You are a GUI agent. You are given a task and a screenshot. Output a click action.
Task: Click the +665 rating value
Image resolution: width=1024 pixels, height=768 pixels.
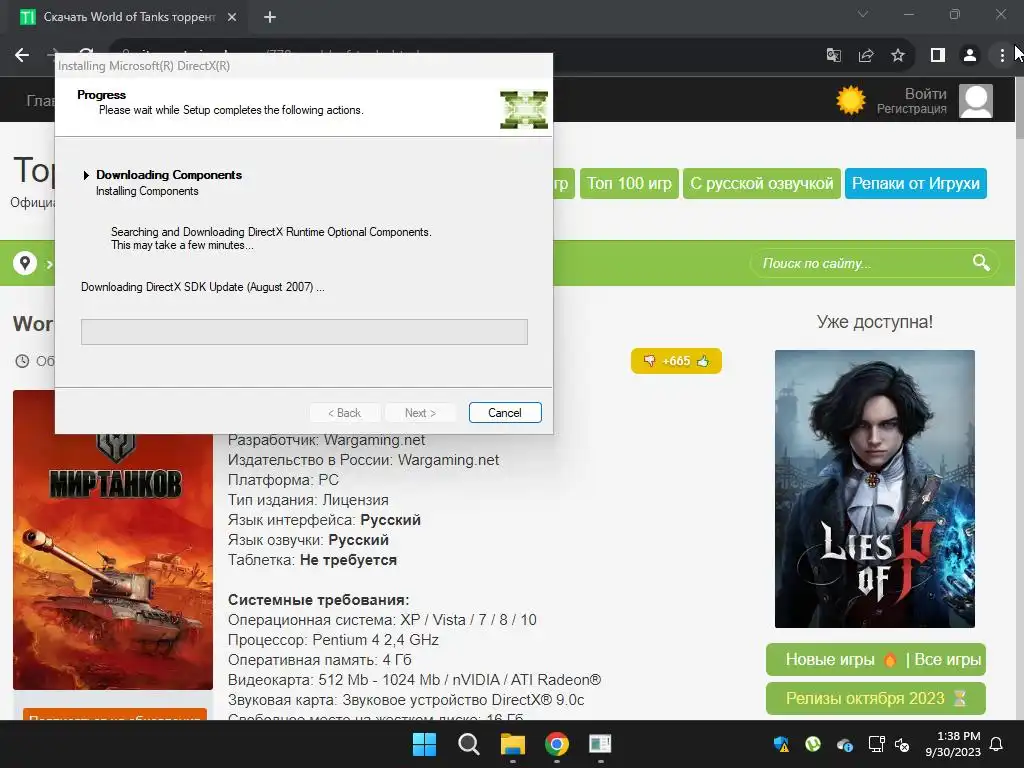coord(676,361)
